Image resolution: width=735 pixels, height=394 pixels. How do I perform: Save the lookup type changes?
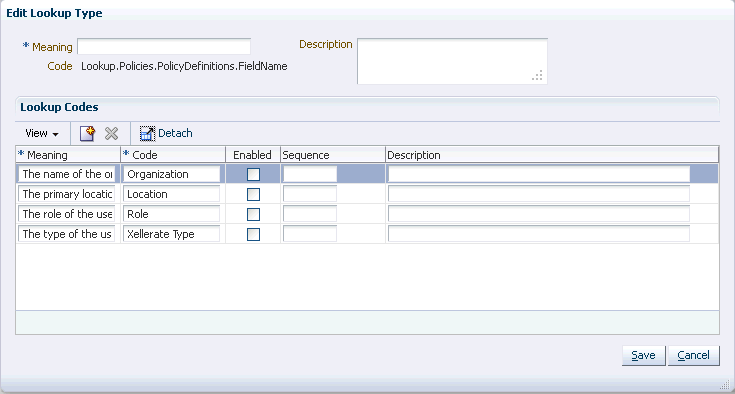pos(643,356)
